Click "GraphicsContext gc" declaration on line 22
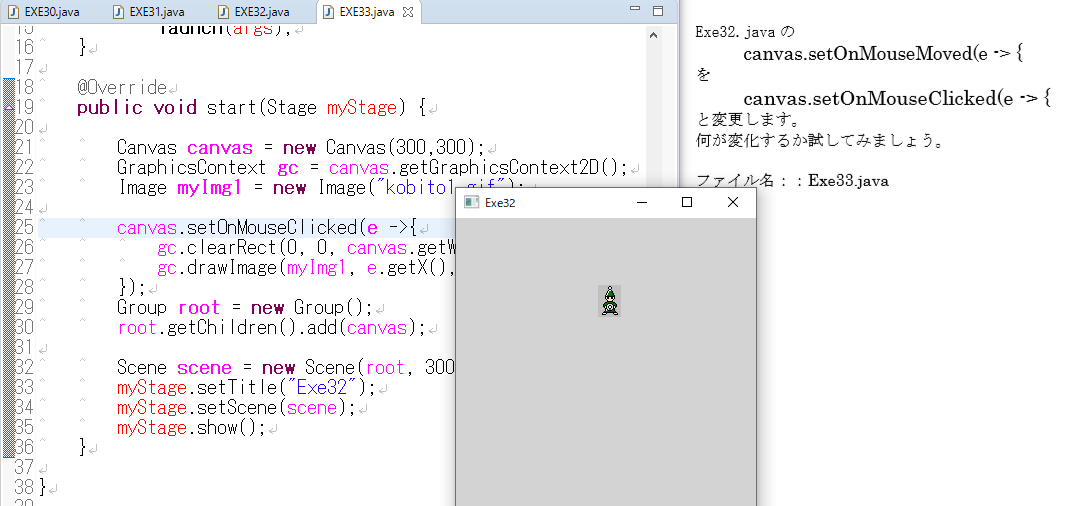 pyautogui.click(x=207, y=168)
